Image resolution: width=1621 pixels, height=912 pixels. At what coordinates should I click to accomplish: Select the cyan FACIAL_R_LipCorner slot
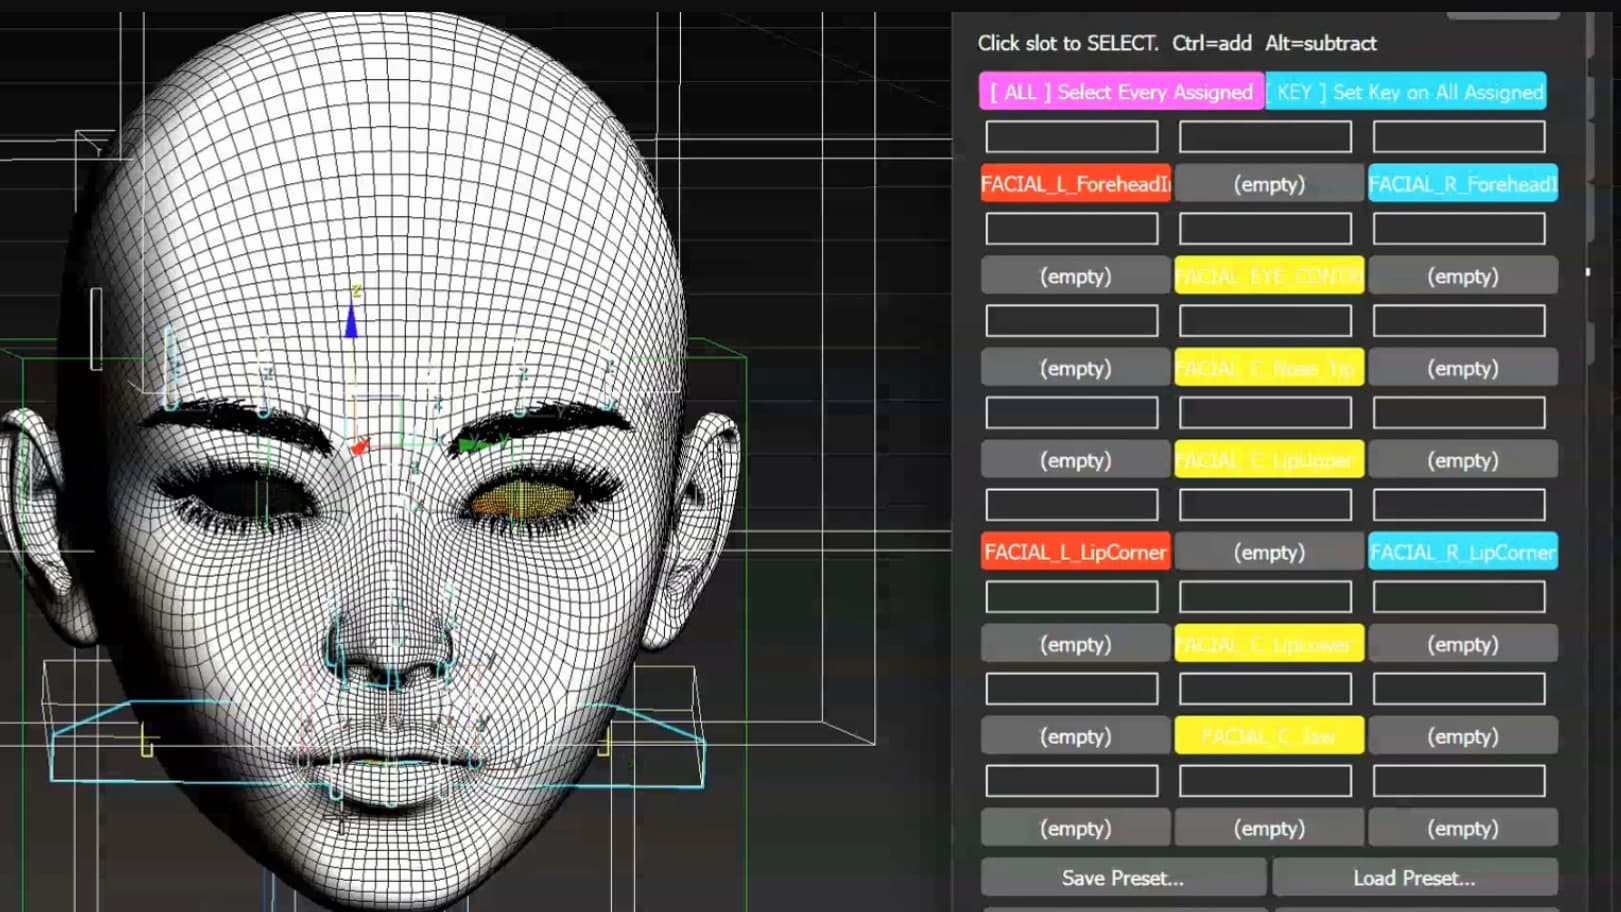click(x=1462, y=552)
